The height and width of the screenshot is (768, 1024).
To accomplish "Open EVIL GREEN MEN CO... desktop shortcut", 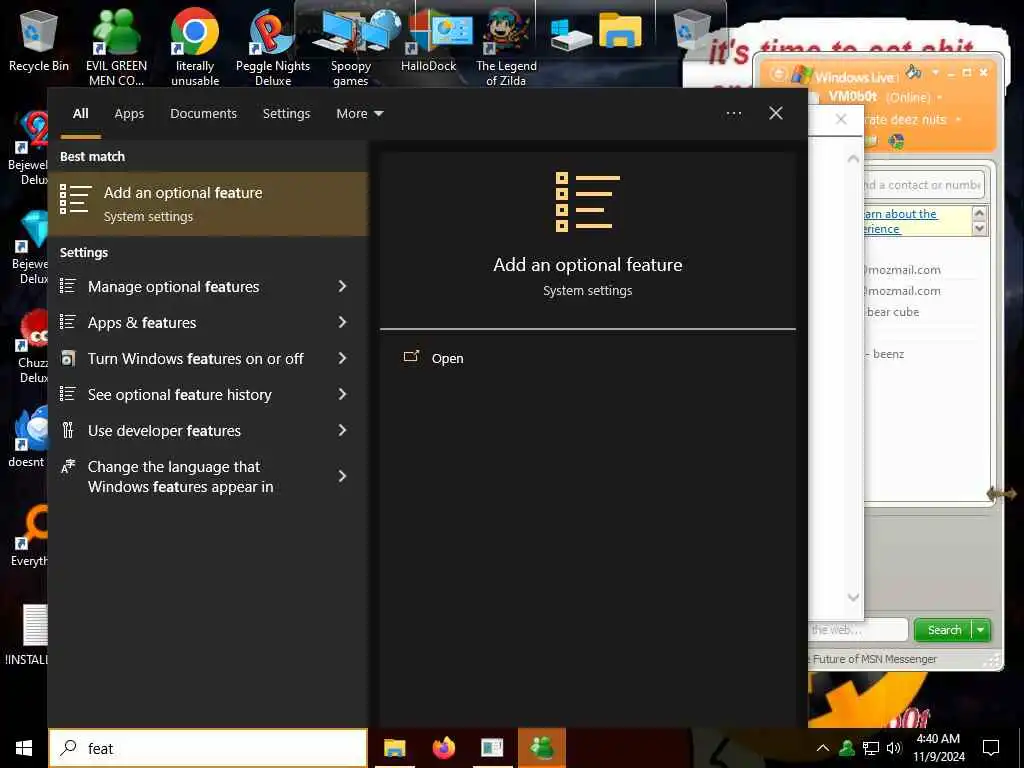I will tap(116, 46).
